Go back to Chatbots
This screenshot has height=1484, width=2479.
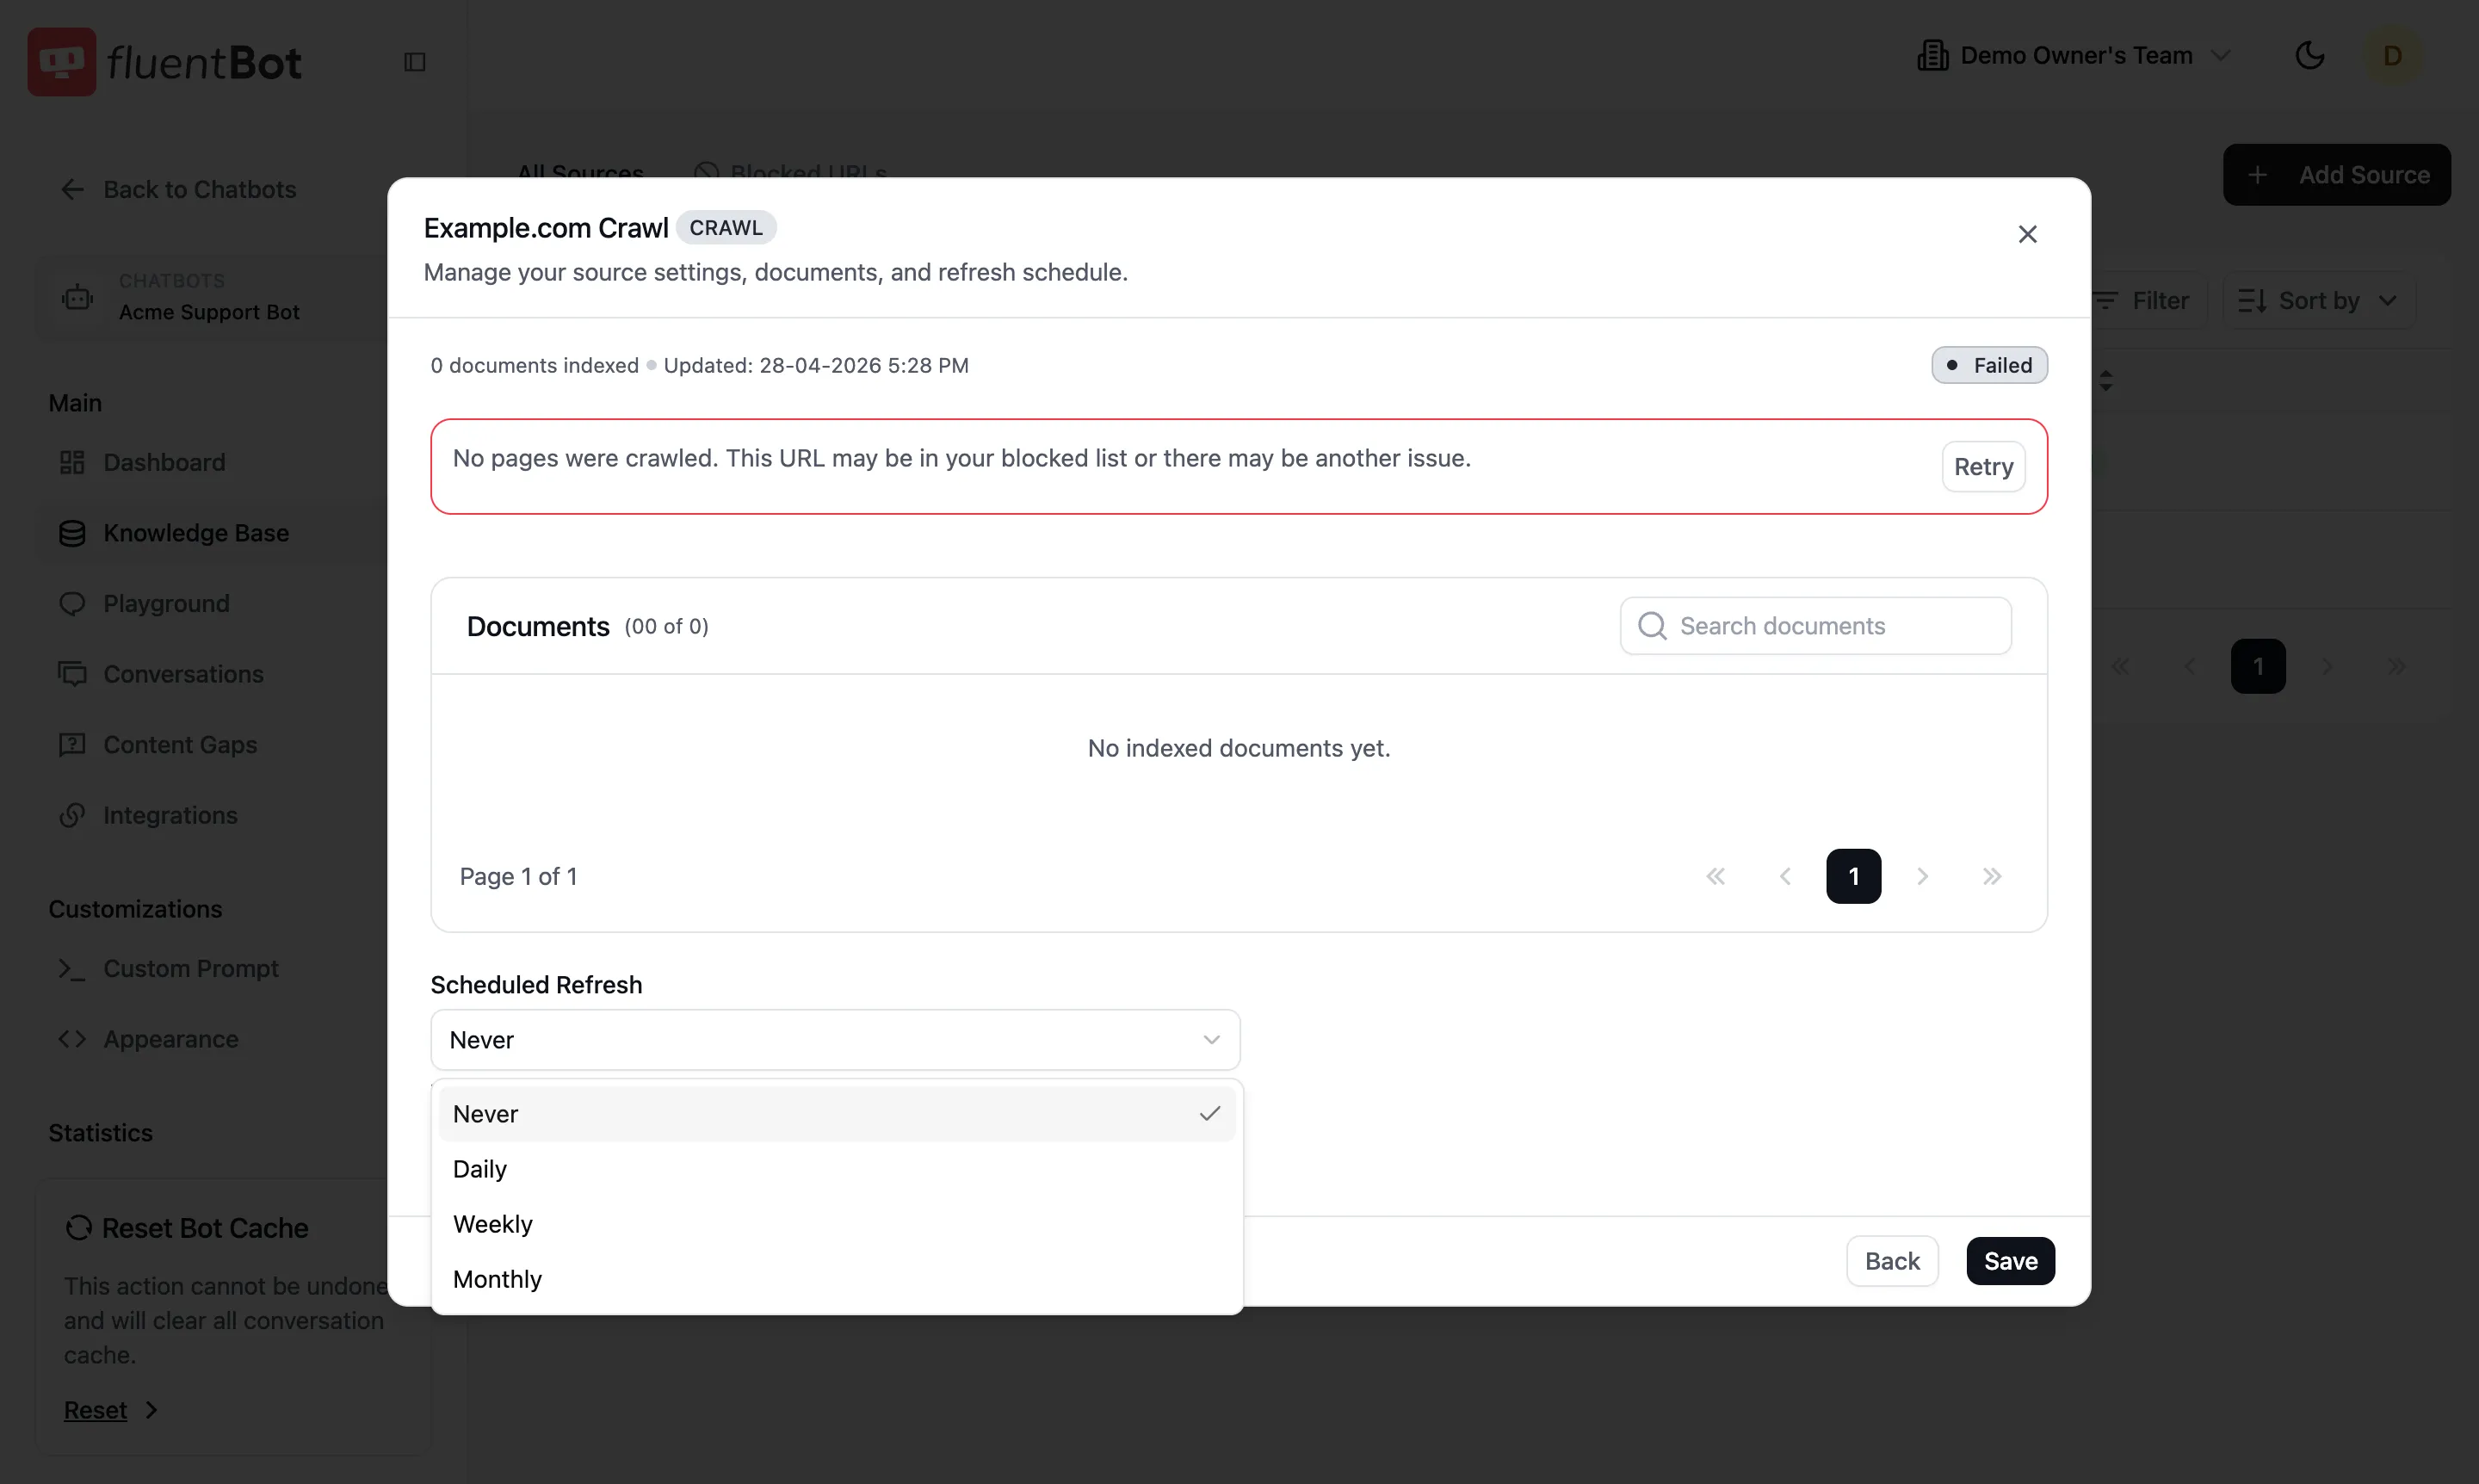(x=178, y=189)
